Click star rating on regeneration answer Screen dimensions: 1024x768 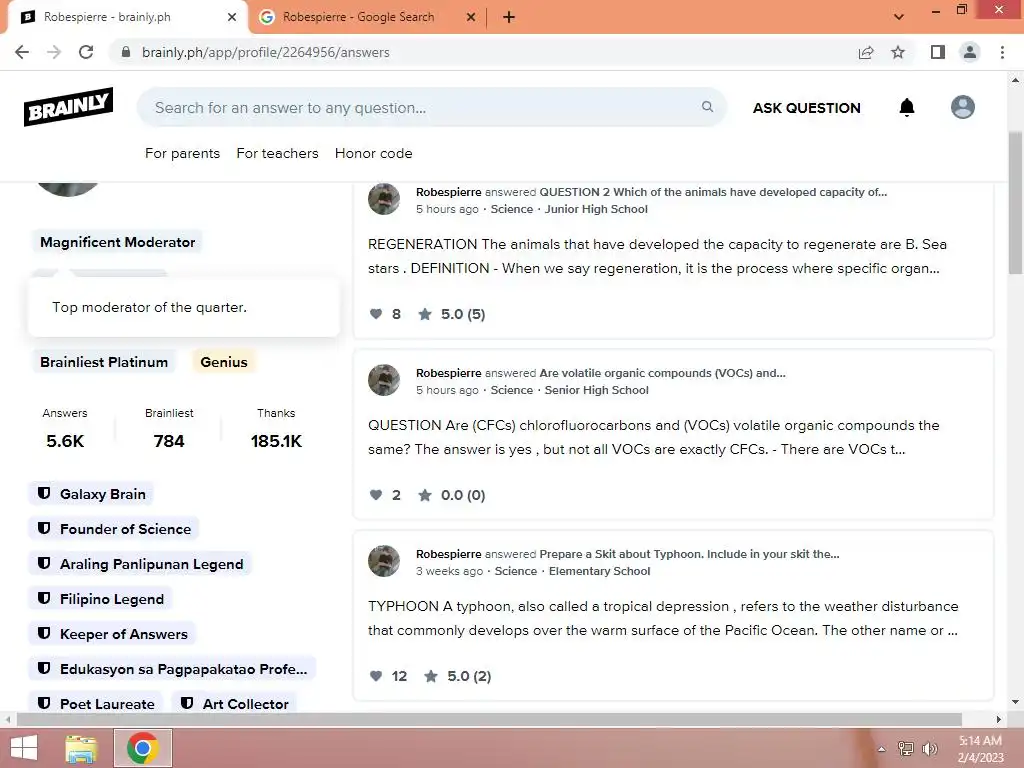pos(425,314)
